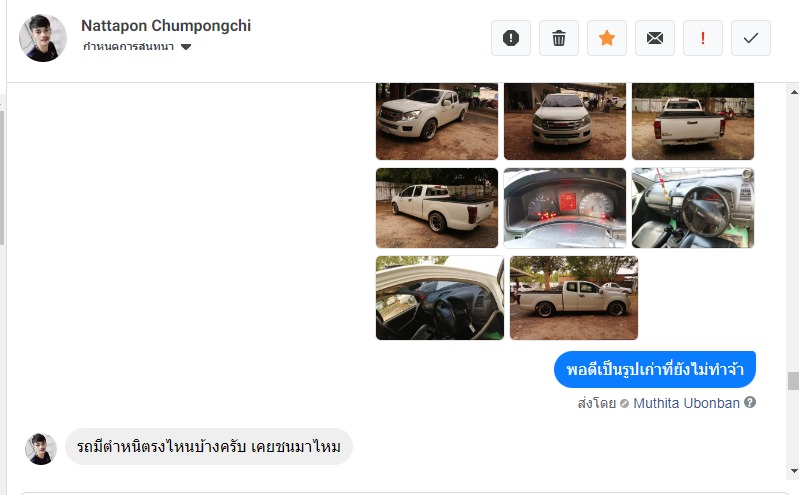Screen dimensions: 799x495
Task: Open front-angle white pickup photo
Action: (x=437, y=121)
